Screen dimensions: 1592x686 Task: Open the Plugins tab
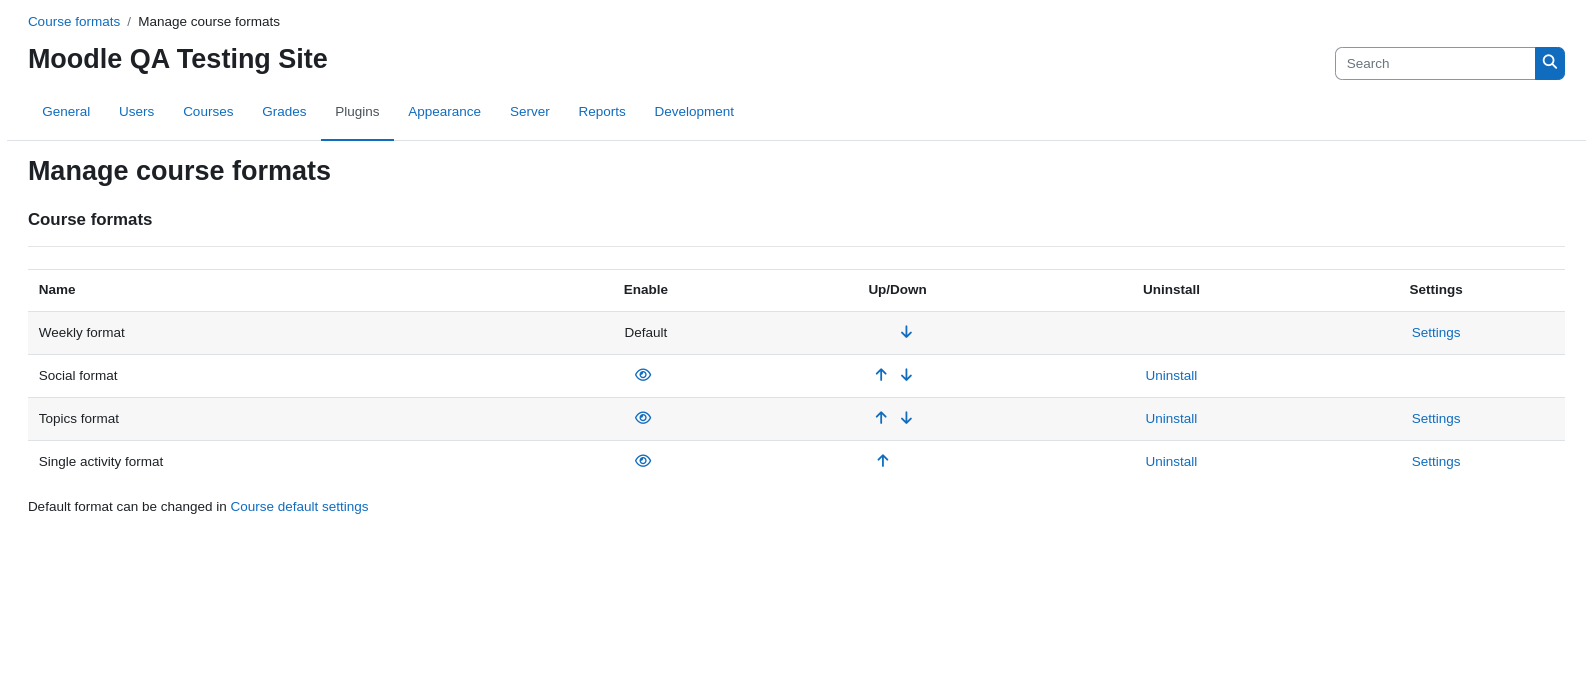tap(357, 112)
